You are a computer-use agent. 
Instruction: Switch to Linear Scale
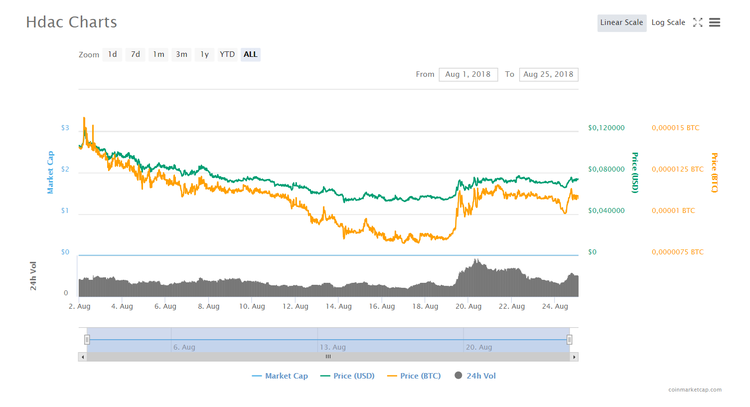[621, 22]
